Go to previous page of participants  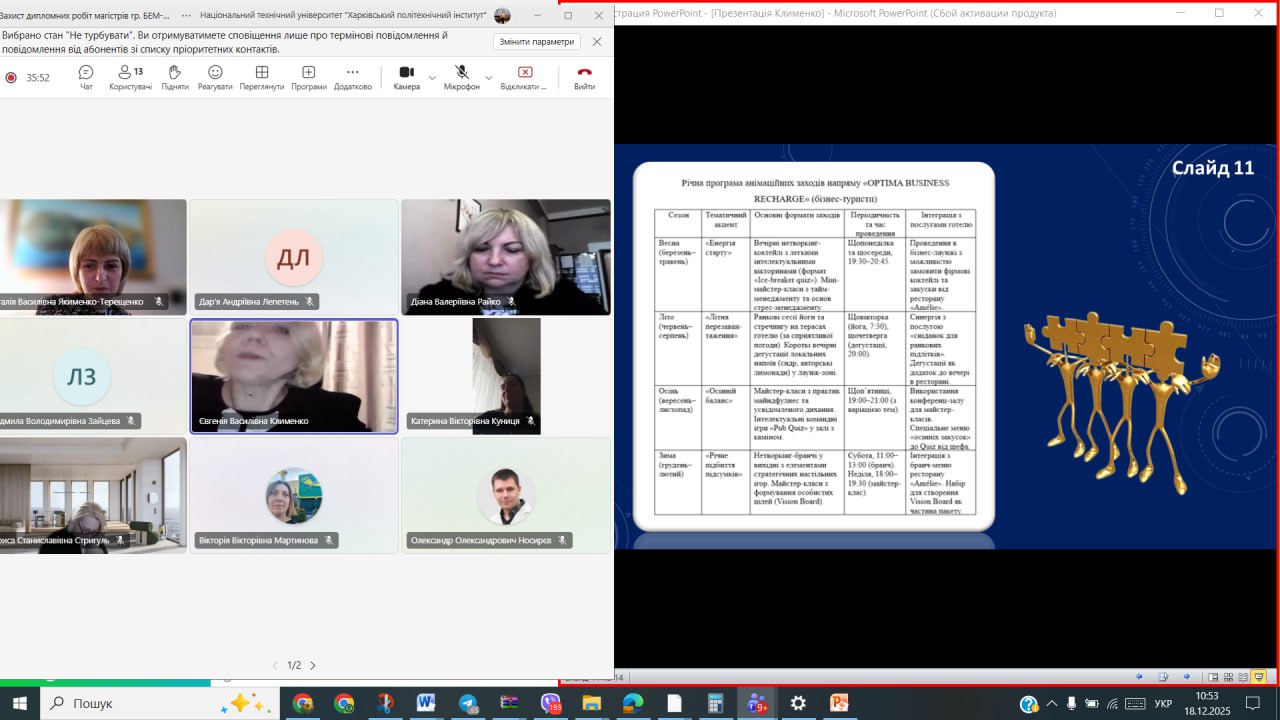(x=276, y=665)
